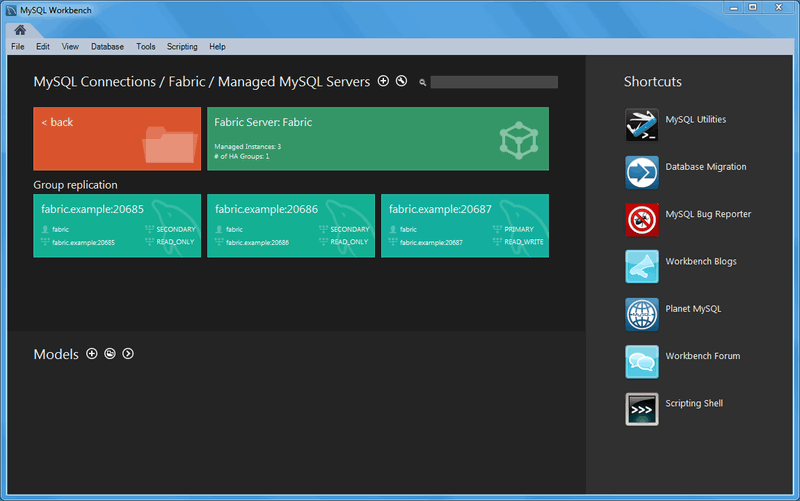Open existing model folder icon

[x=110, y=354]
